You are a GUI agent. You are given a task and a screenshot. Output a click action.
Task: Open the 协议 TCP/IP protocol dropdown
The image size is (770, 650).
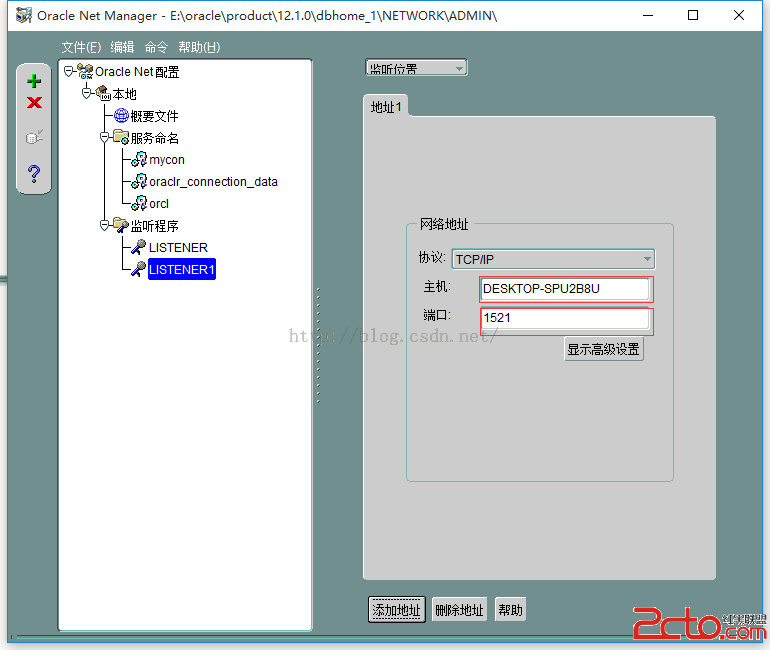(553, 259)
